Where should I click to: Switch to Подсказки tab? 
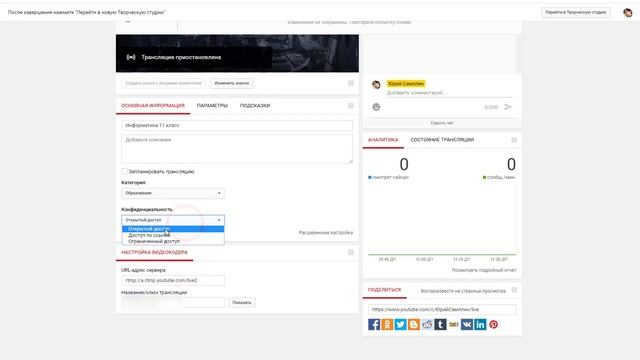point(255,106)
